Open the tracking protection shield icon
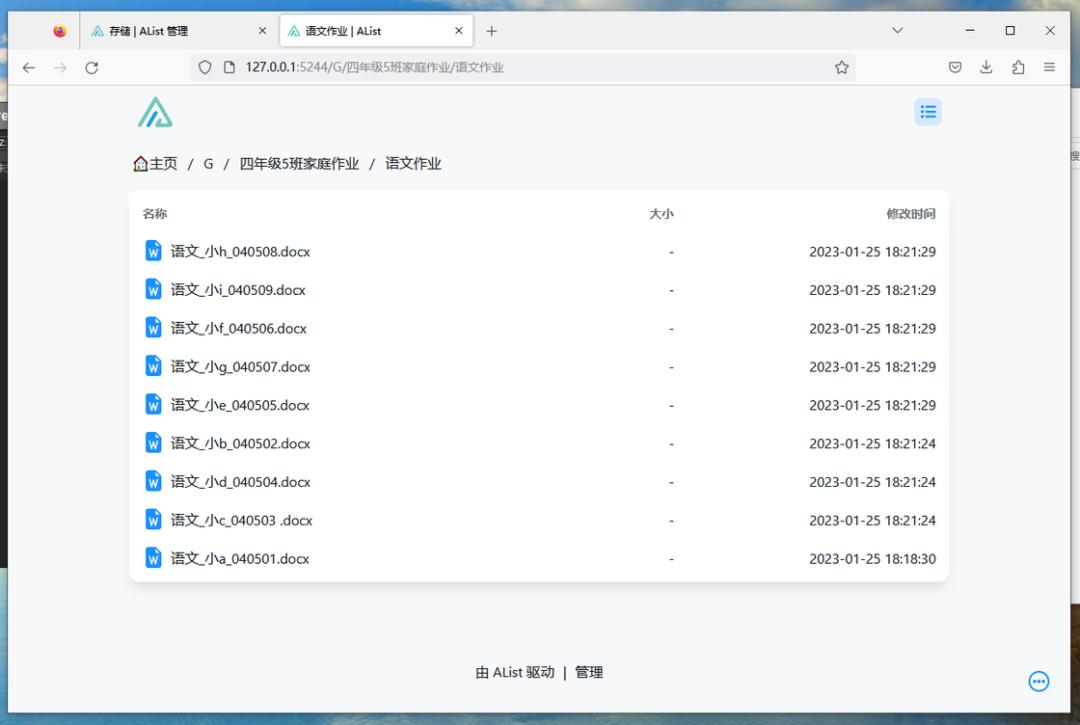Viewport: 1080px width, 725px height. click(205, 67)
